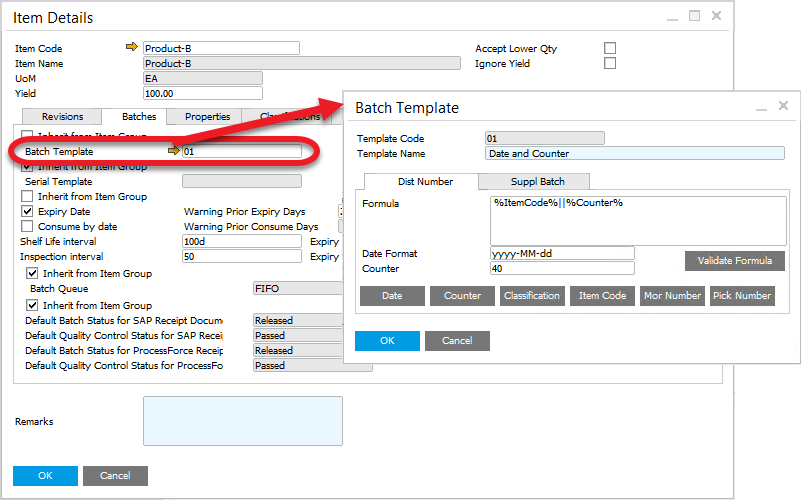Select the Dist Number tab
The width and height of the screenshot is (801, 500).
coord(422,181)
